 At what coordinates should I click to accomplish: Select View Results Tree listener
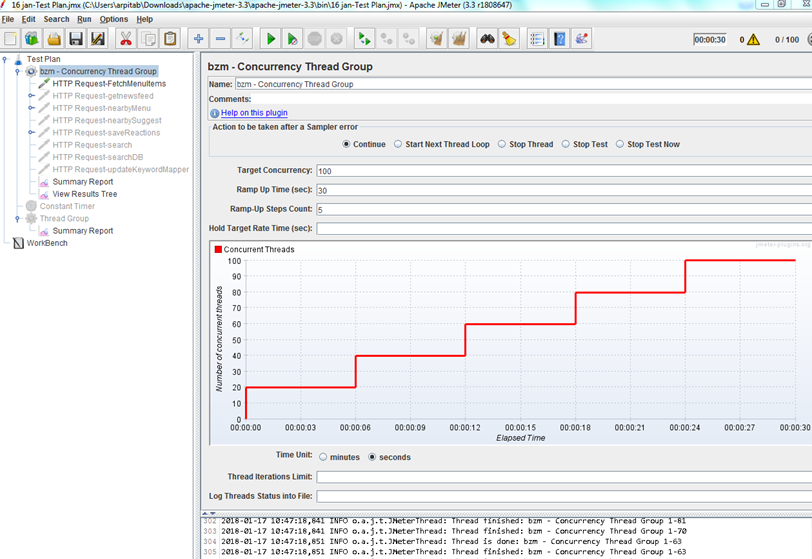(x=85, y=194)
